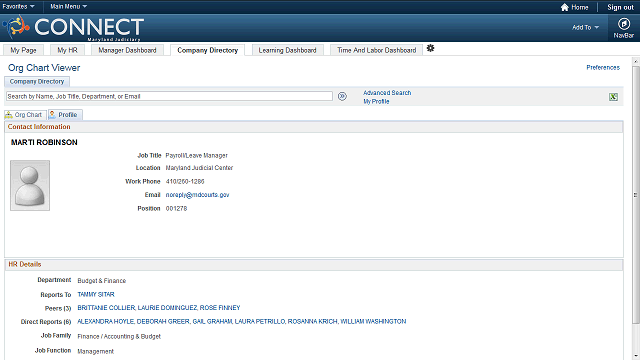Open the Advanced Search link
This screenshot has width=640, height=360.
[x=387, y=93]
